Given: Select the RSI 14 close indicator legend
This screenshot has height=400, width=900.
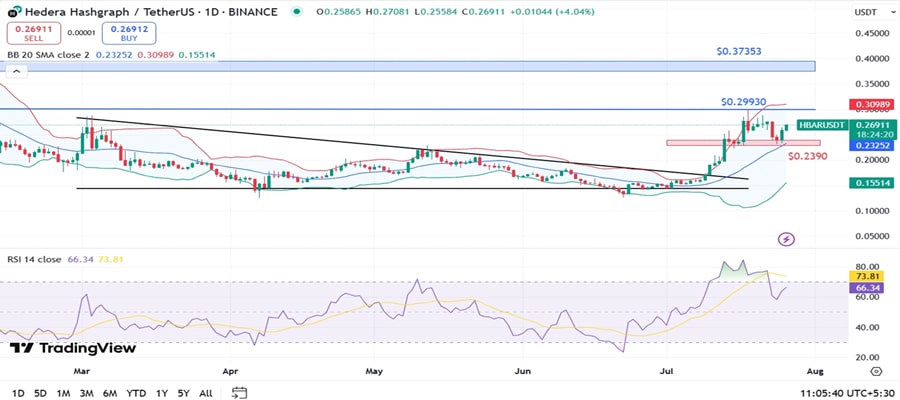Looking at the screenshot, I should (34, 259).
